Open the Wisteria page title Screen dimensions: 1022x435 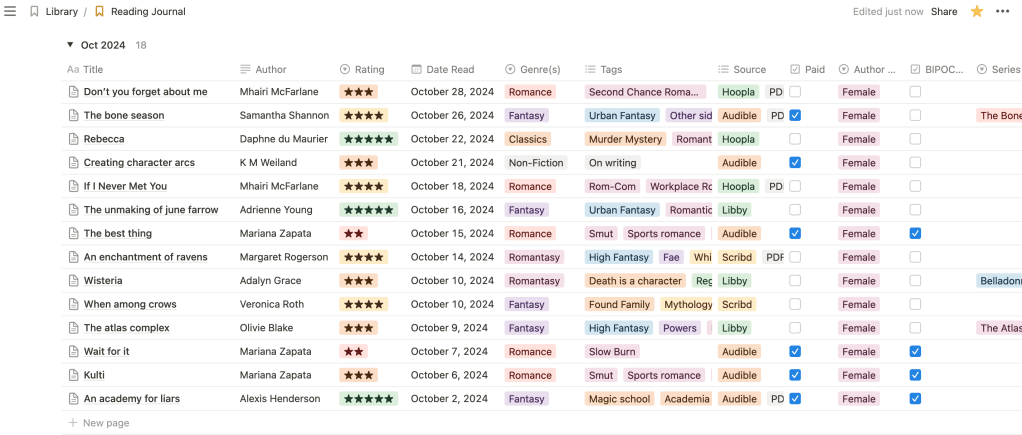103,281
